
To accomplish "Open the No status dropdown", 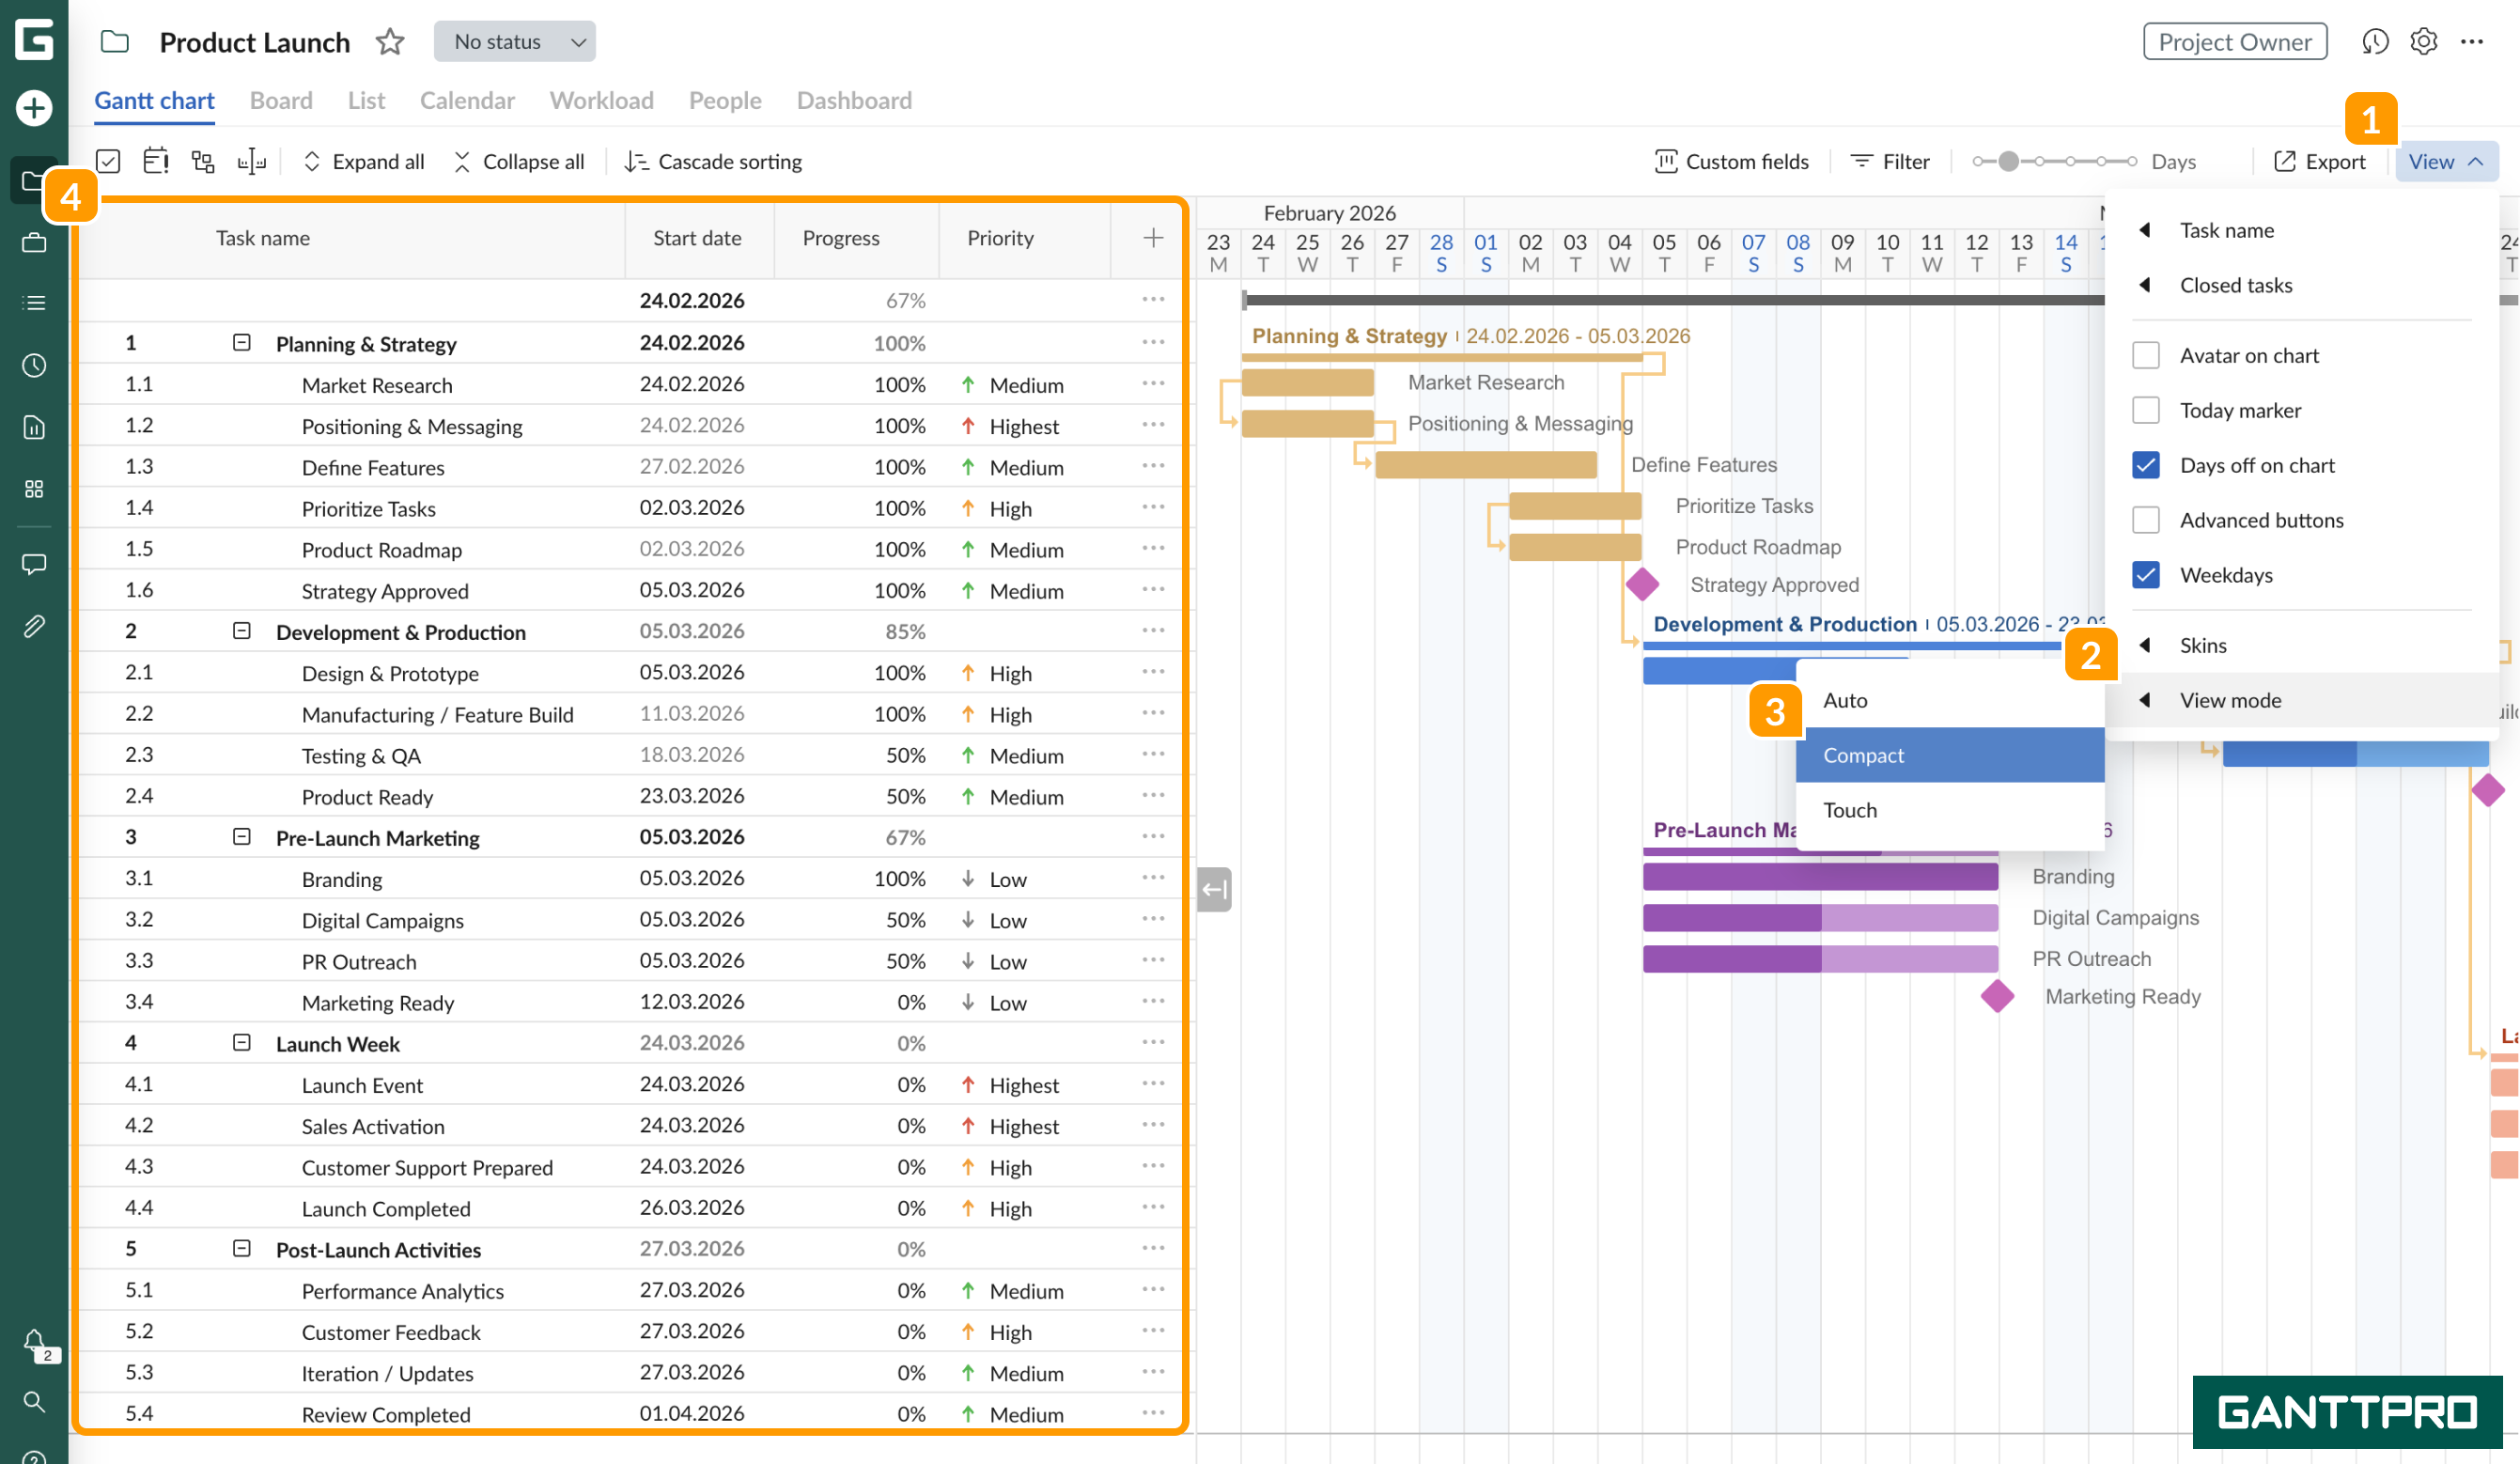I will [514, 41].
